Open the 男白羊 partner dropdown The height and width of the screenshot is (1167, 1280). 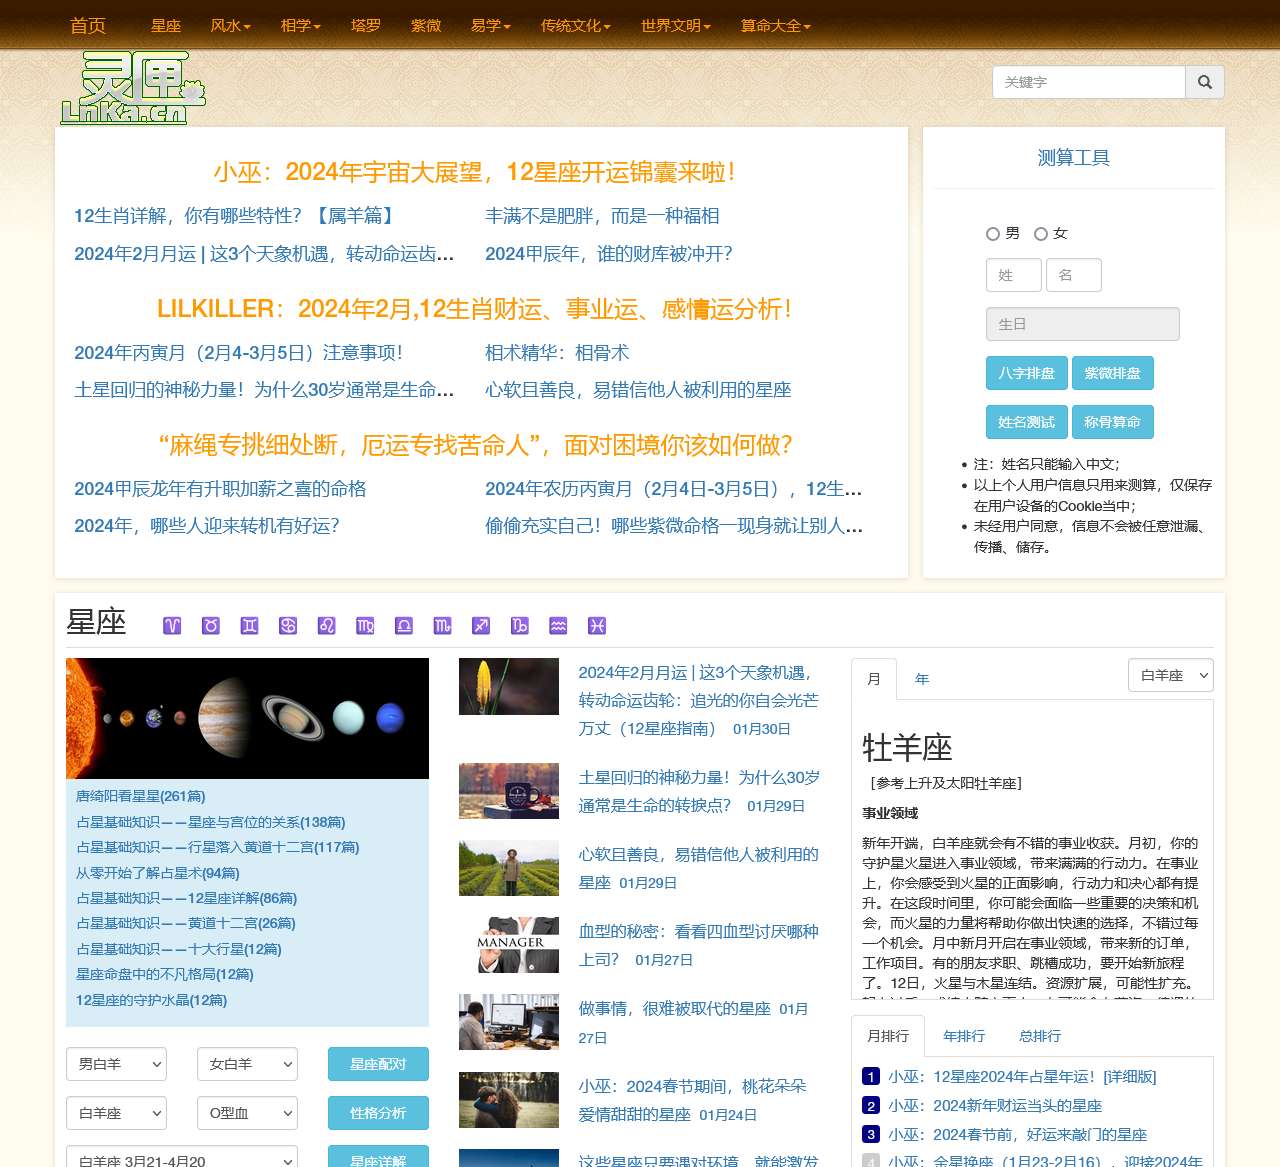tap(116, 1064)
